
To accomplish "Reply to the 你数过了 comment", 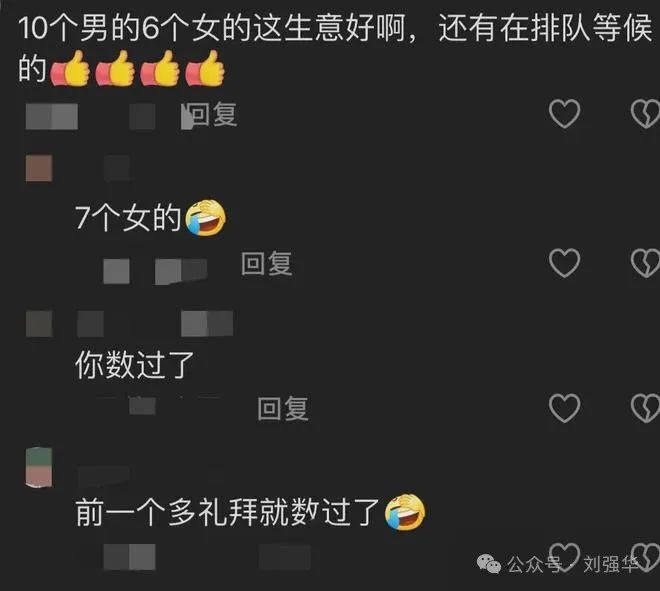I will coord(283,408).
